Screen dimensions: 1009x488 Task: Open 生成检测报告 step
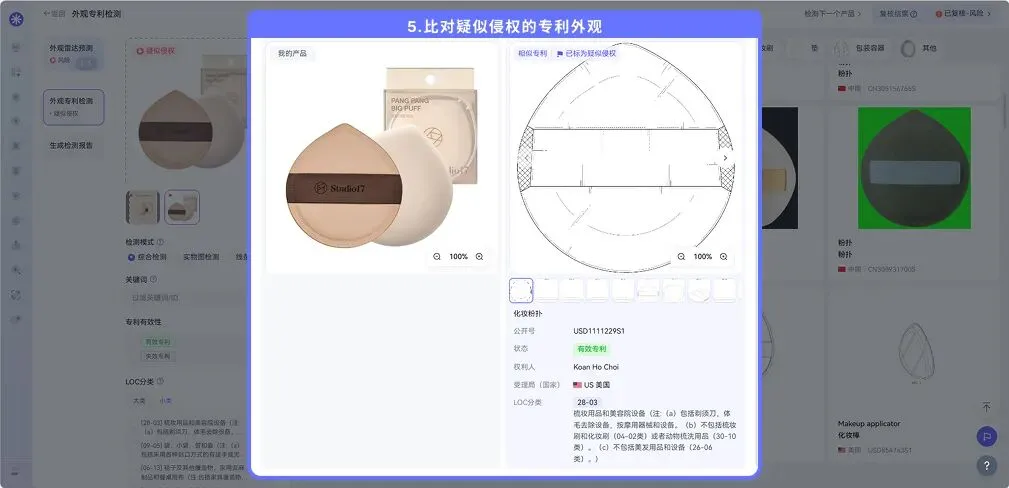[x=71, y=146]
